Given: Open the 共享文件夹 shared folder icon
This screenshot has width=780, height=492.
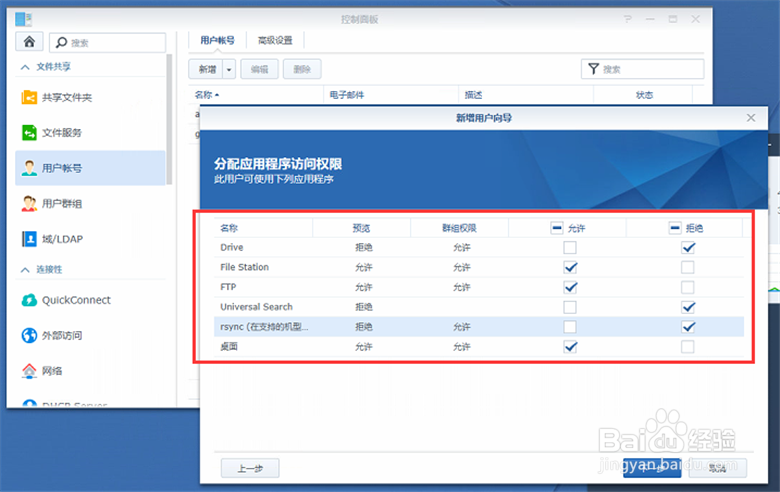Looking at the screenshot, I should coord(29,97).
